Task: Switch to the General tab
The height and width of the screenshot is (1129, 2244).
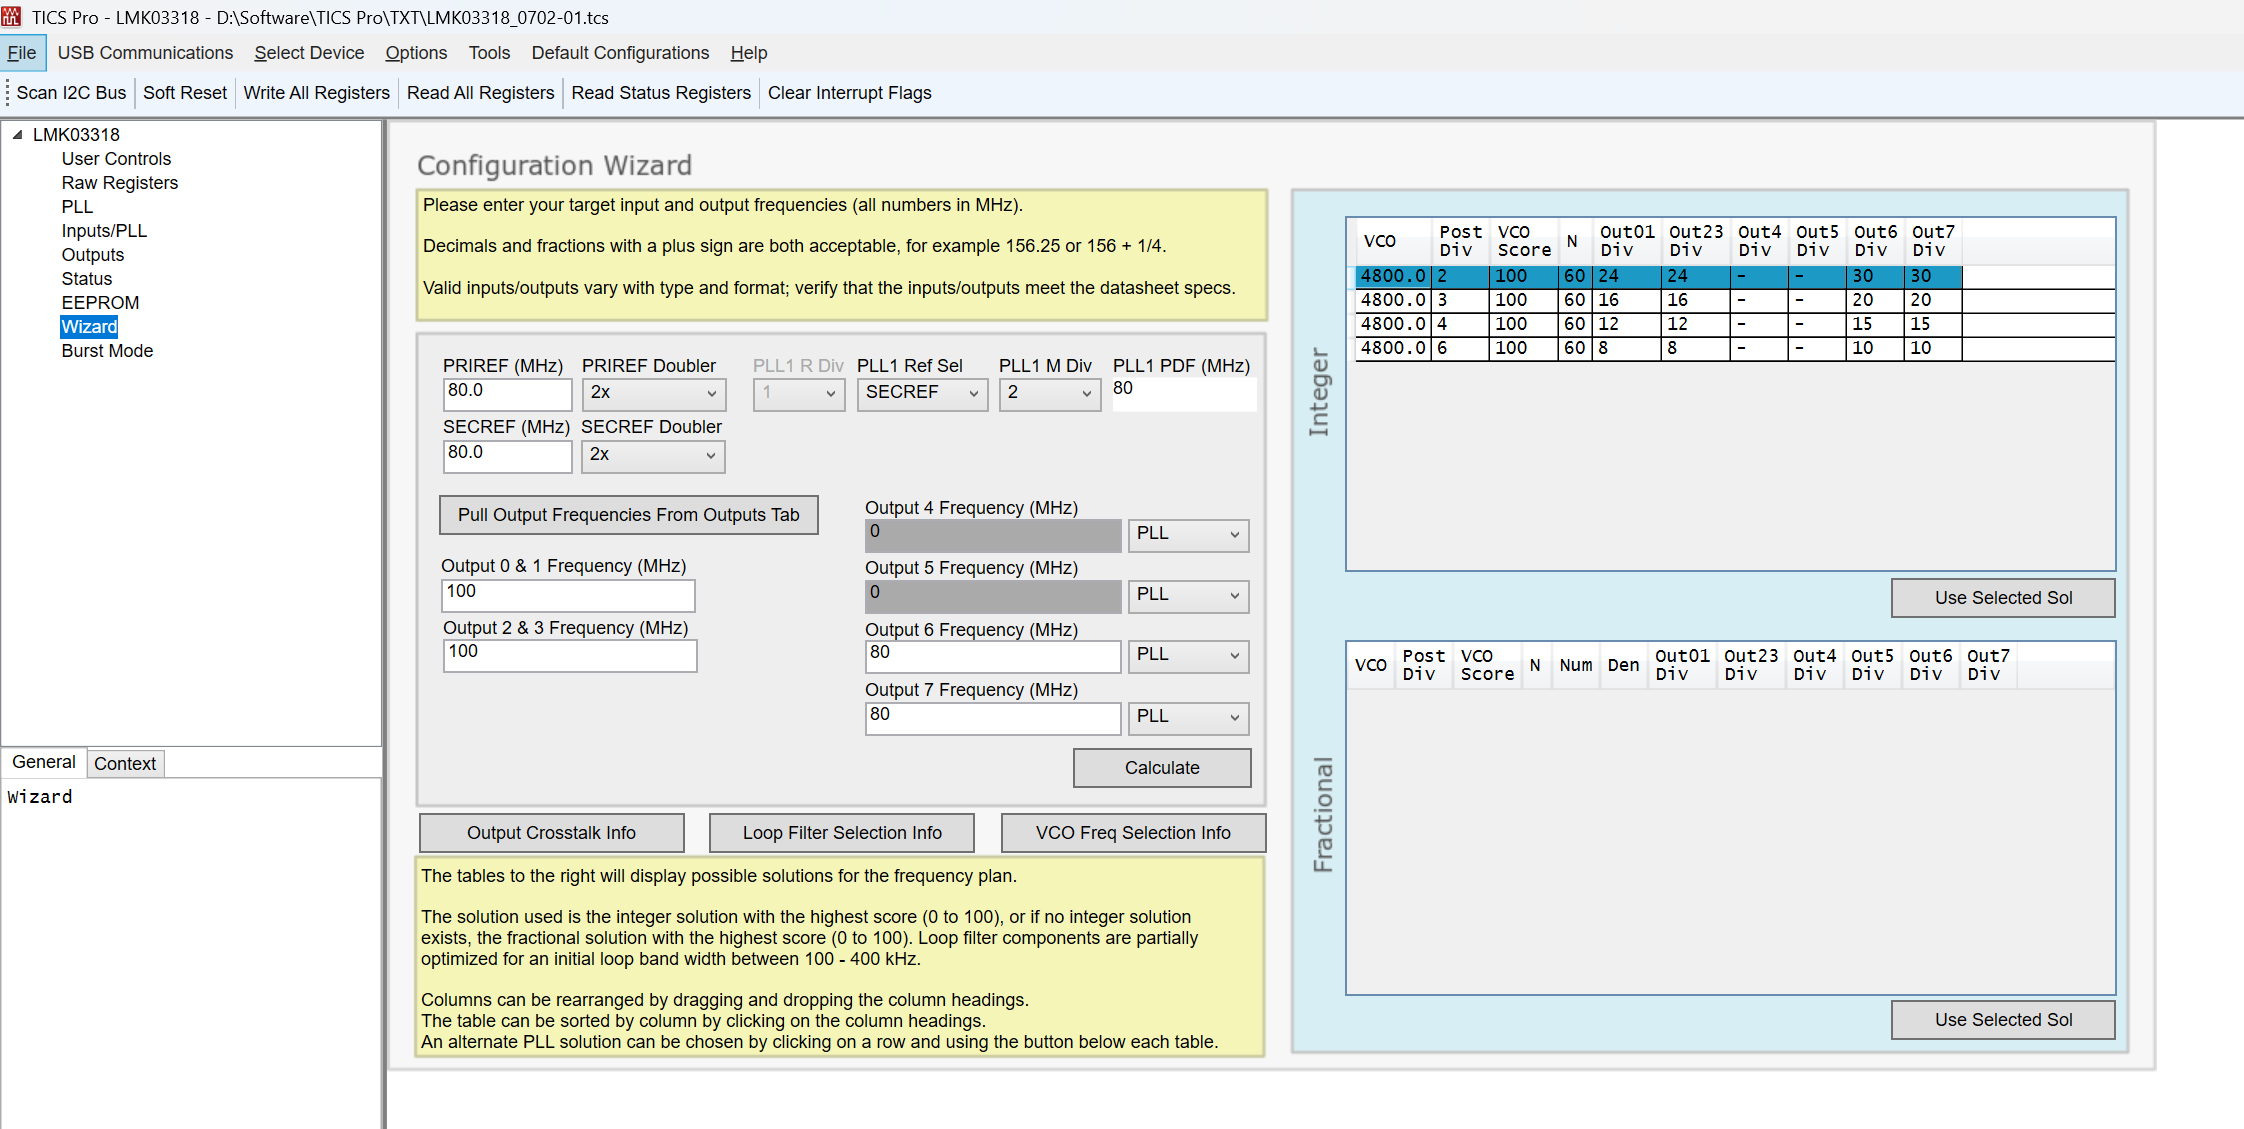Action: point(44,762)
